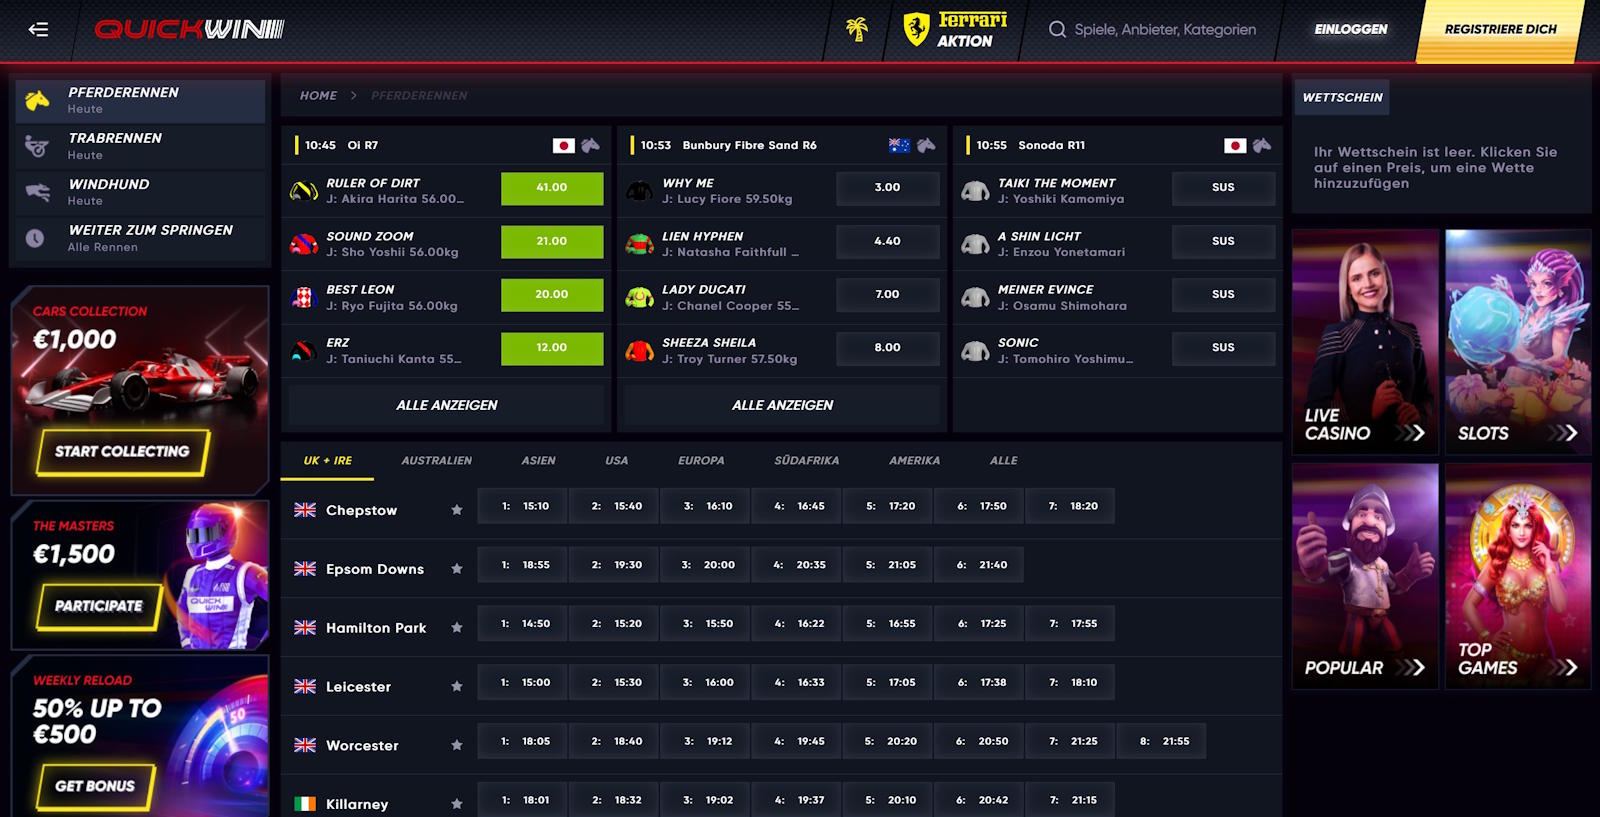1600x817 pixels.
Task: Select odds 12.00 for Erz
Action: [x=552, y=348]
